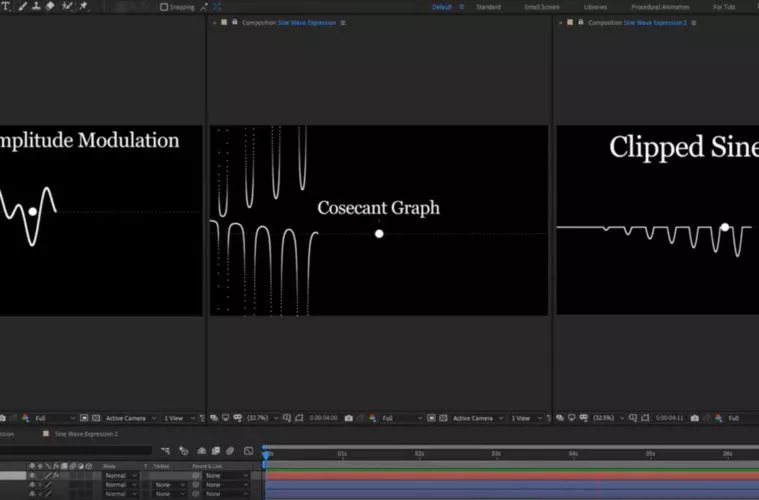Click the 03s mark on timeline ruler
Screen dimensions: 759x500
tap(496, 454)
